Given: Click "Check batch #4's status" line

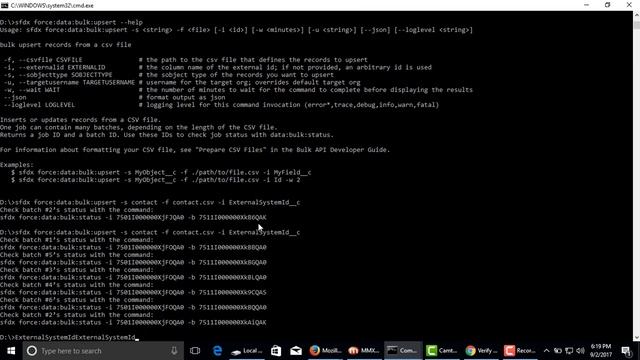Looking at the screenshot, I should [77, 285].
